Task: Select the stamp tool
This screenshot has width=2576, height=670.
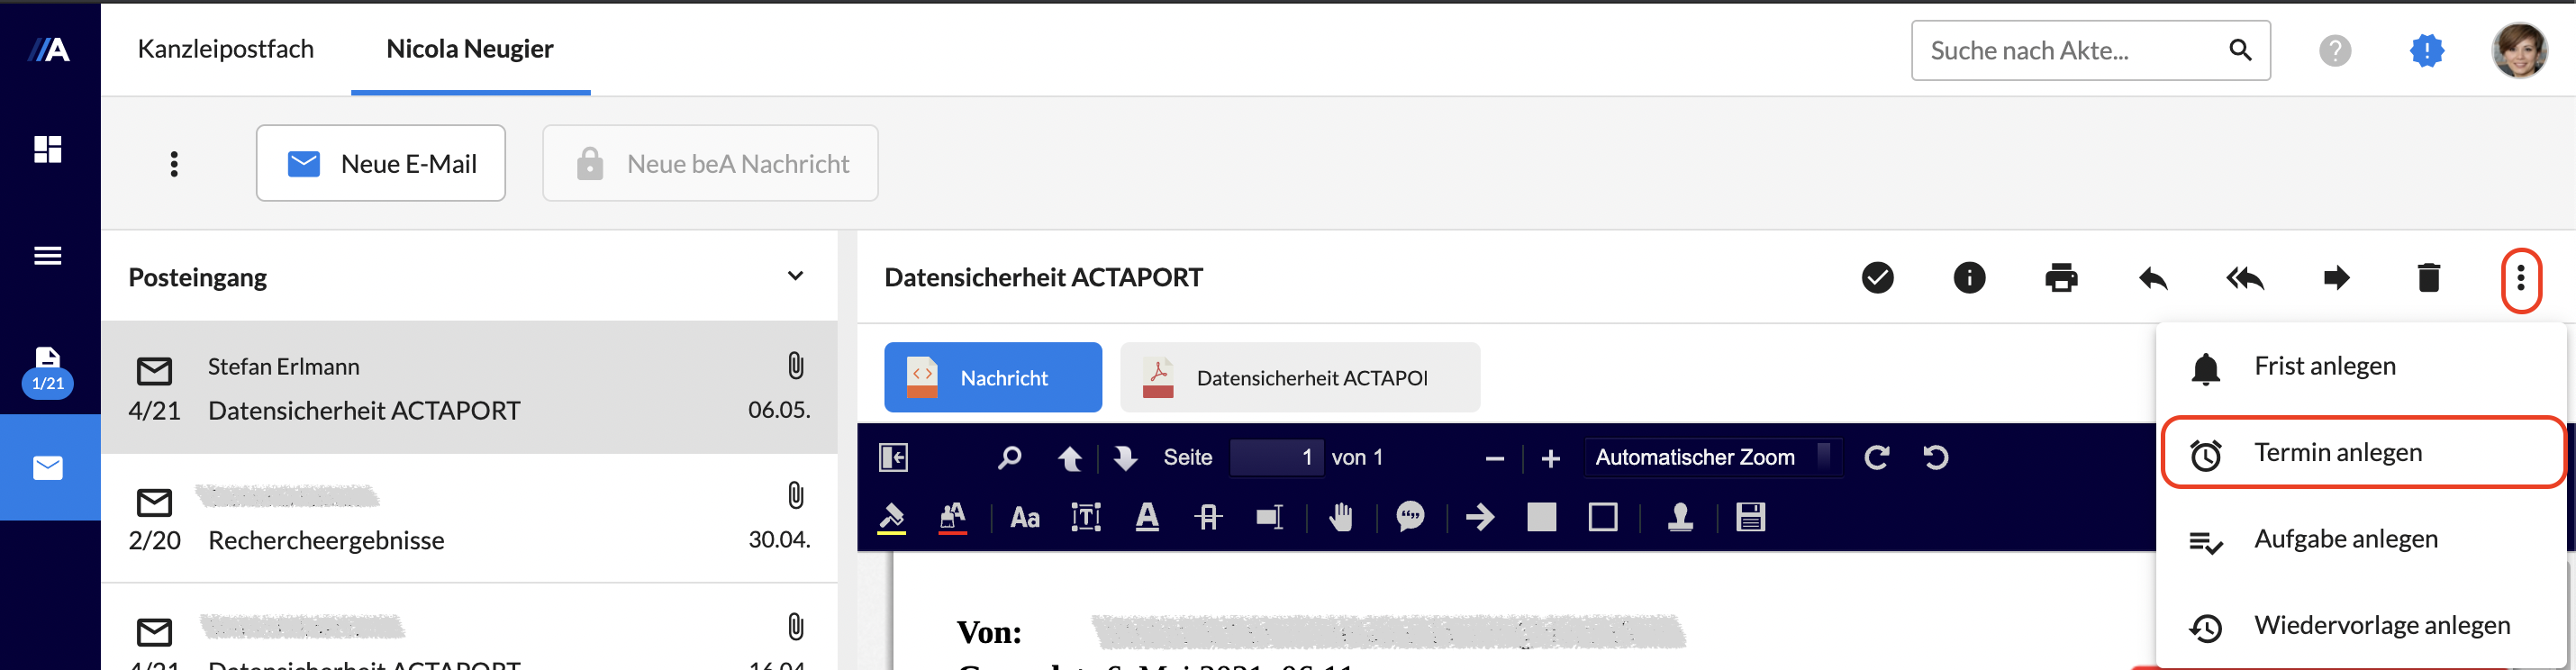Action: tap(1680, 517)
